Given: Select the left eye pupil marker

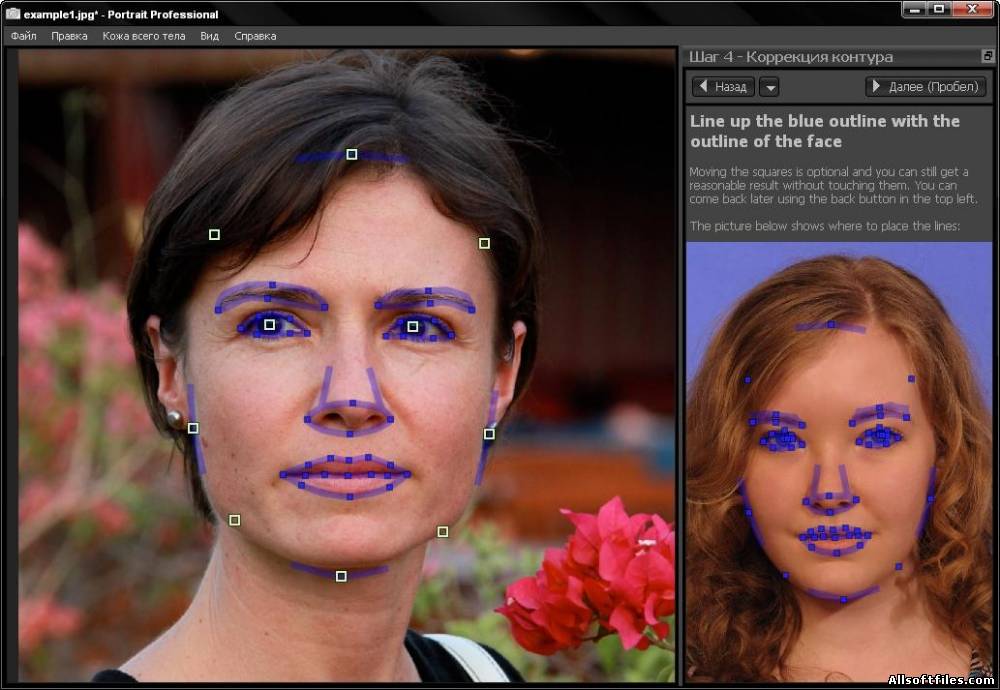Looking at the screenshot, I should coord(270,325).
